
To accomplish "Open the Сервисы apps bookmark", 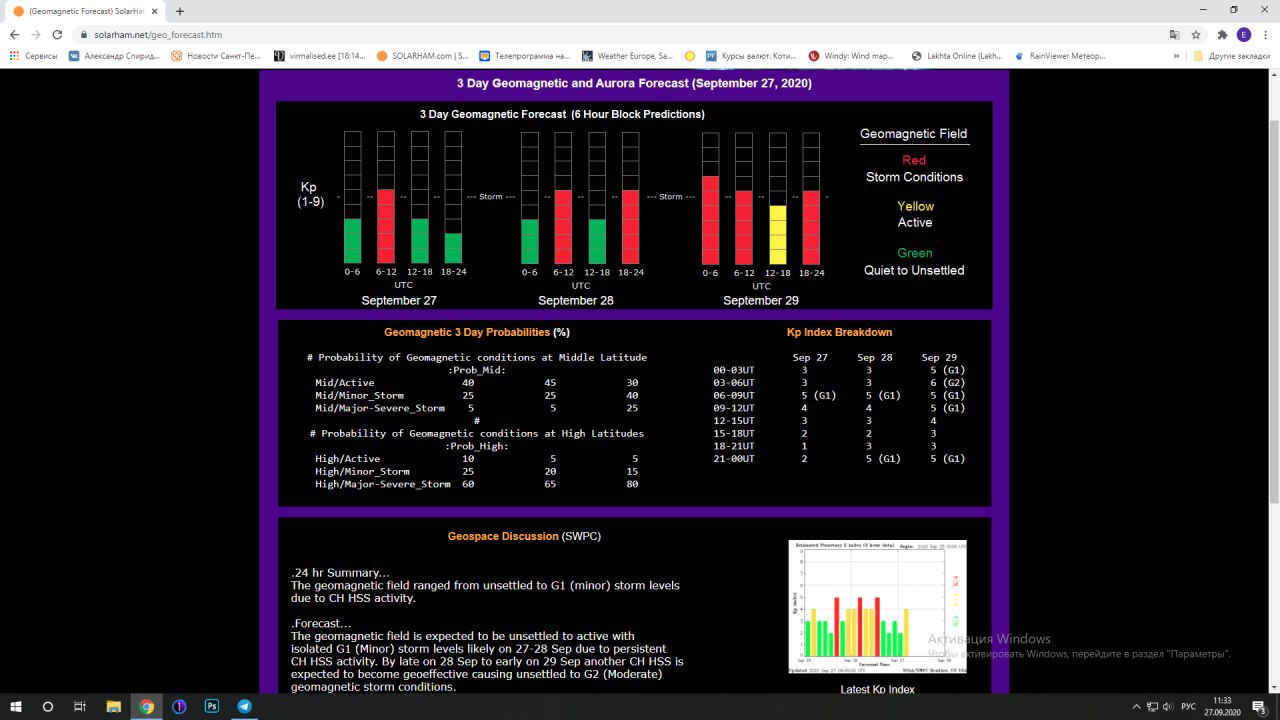I will point(33,56).
